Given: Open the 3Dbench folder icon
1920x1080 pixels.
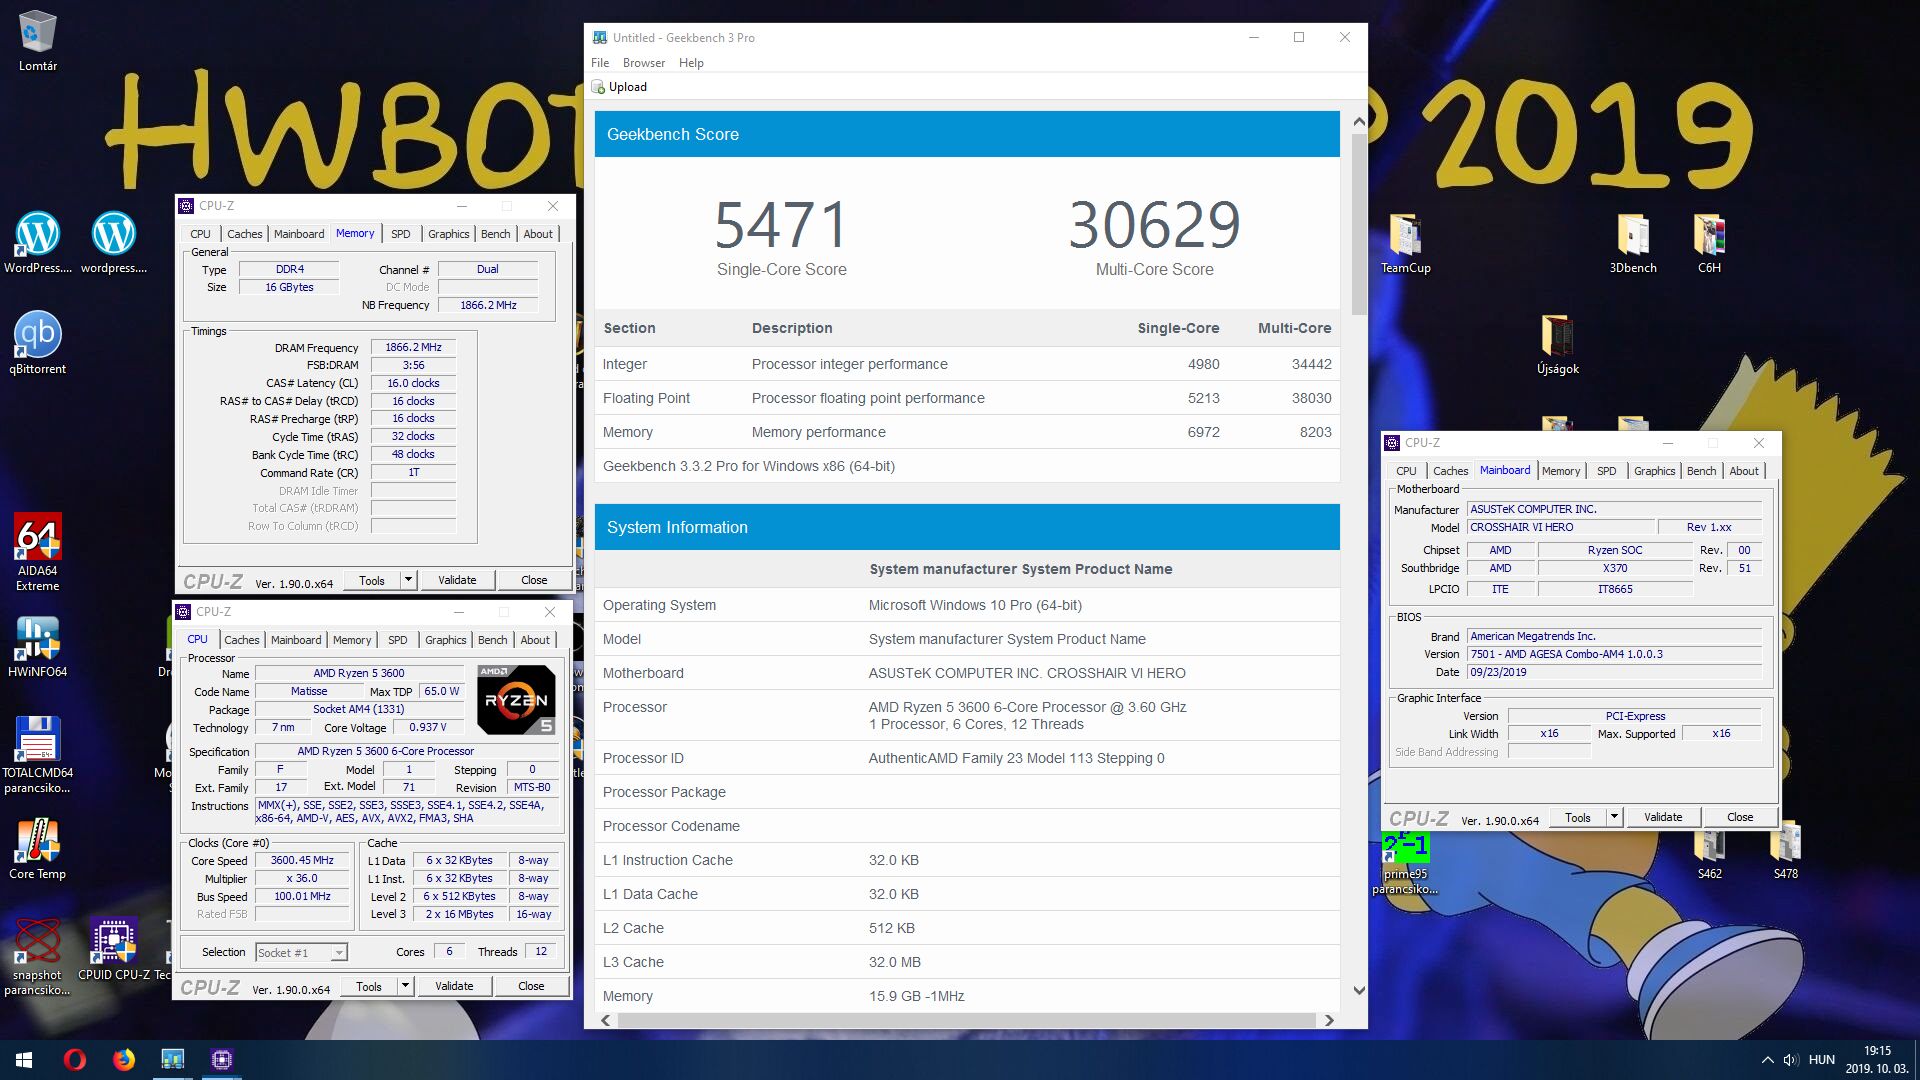Looking at the screenshot, I should coord(1633,242).
